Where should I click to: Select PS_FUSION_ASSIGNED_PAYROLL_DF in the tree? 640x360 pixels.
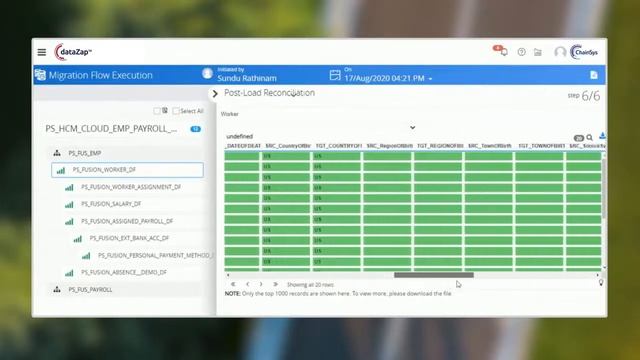[x=127, y=221]
